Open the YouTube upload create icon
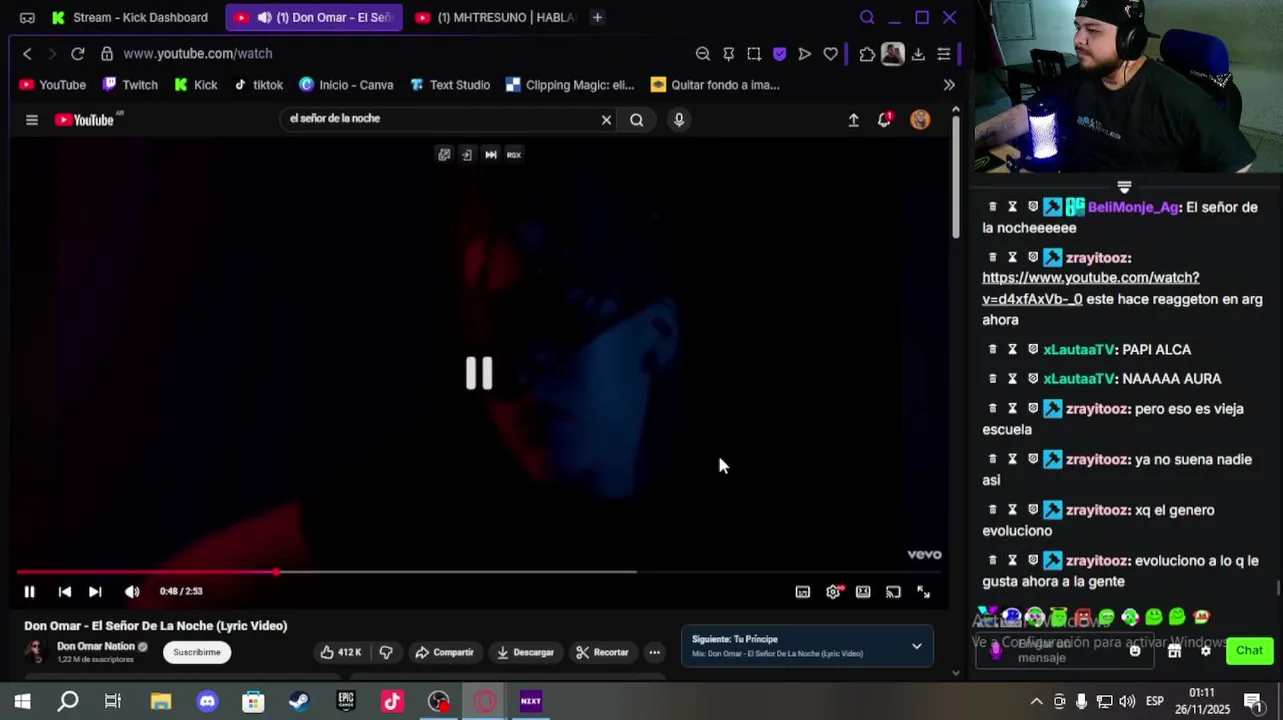Image resolution: width=1283 pixels, height=720 pixels. coord(853,120)
